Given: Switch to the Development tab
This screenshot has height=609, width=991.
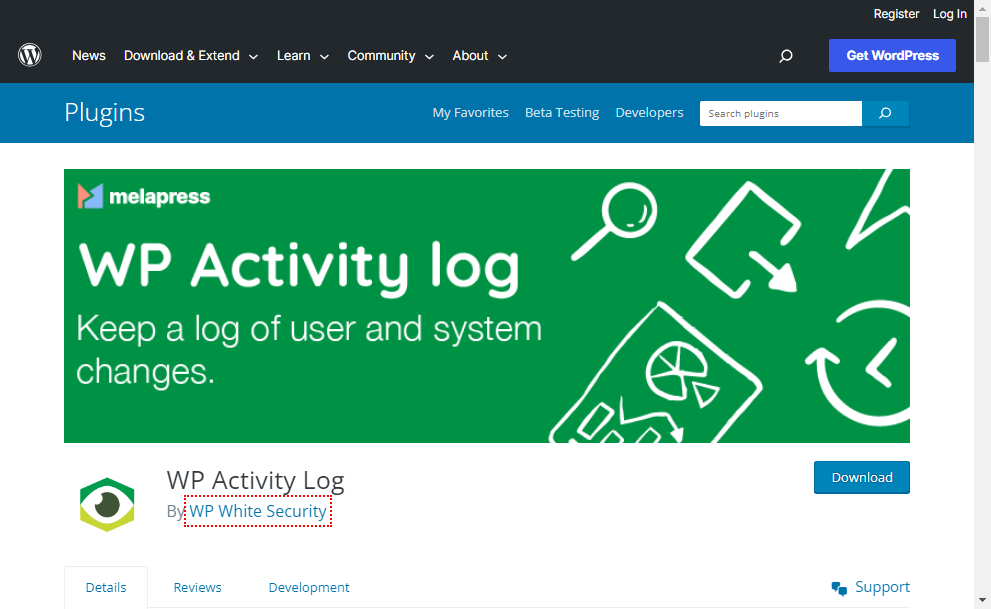Looking at the screenshot, I should pos(309,587).
